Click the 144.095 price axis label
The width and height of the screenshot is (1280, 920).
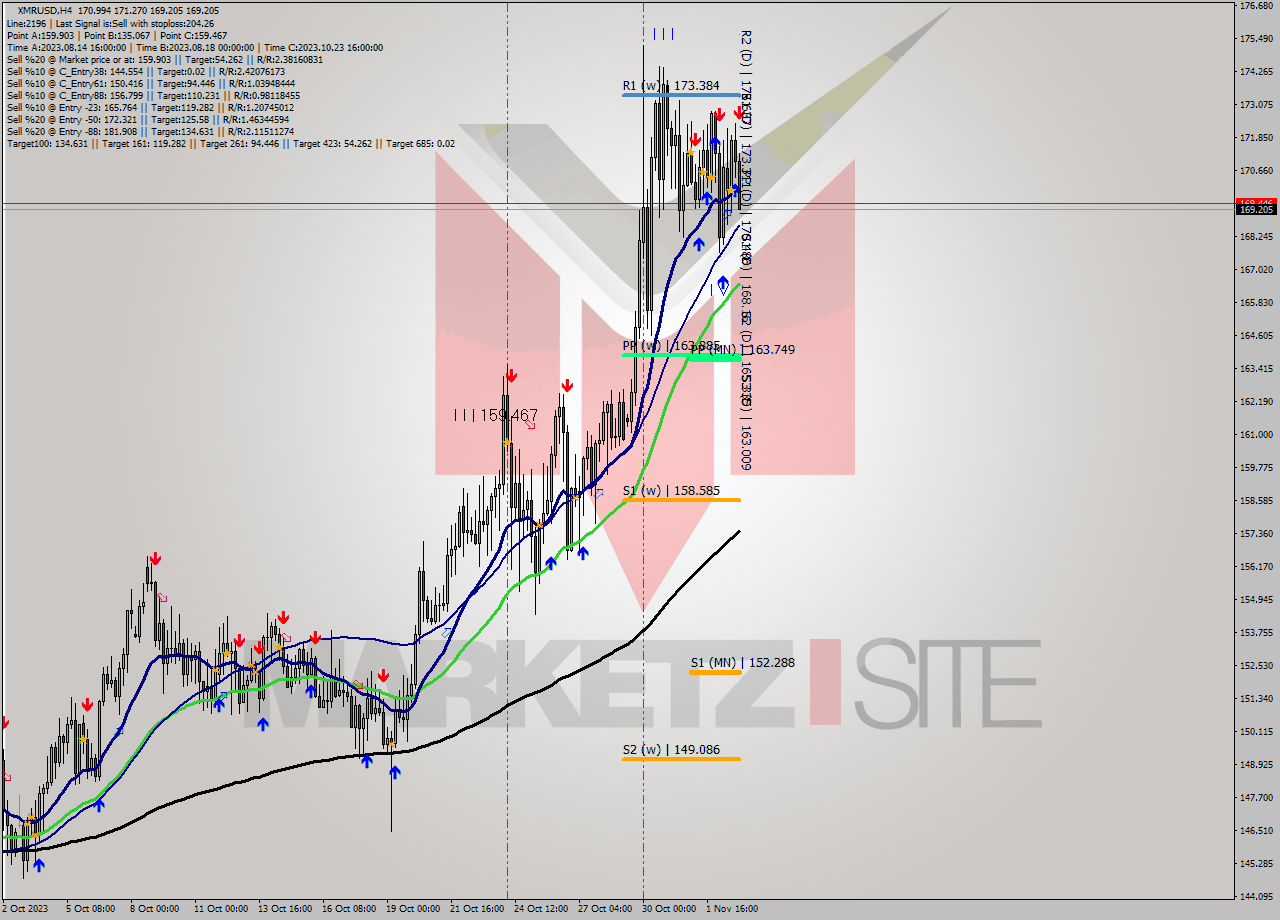pyautogui.click(x=1256, y=897)
